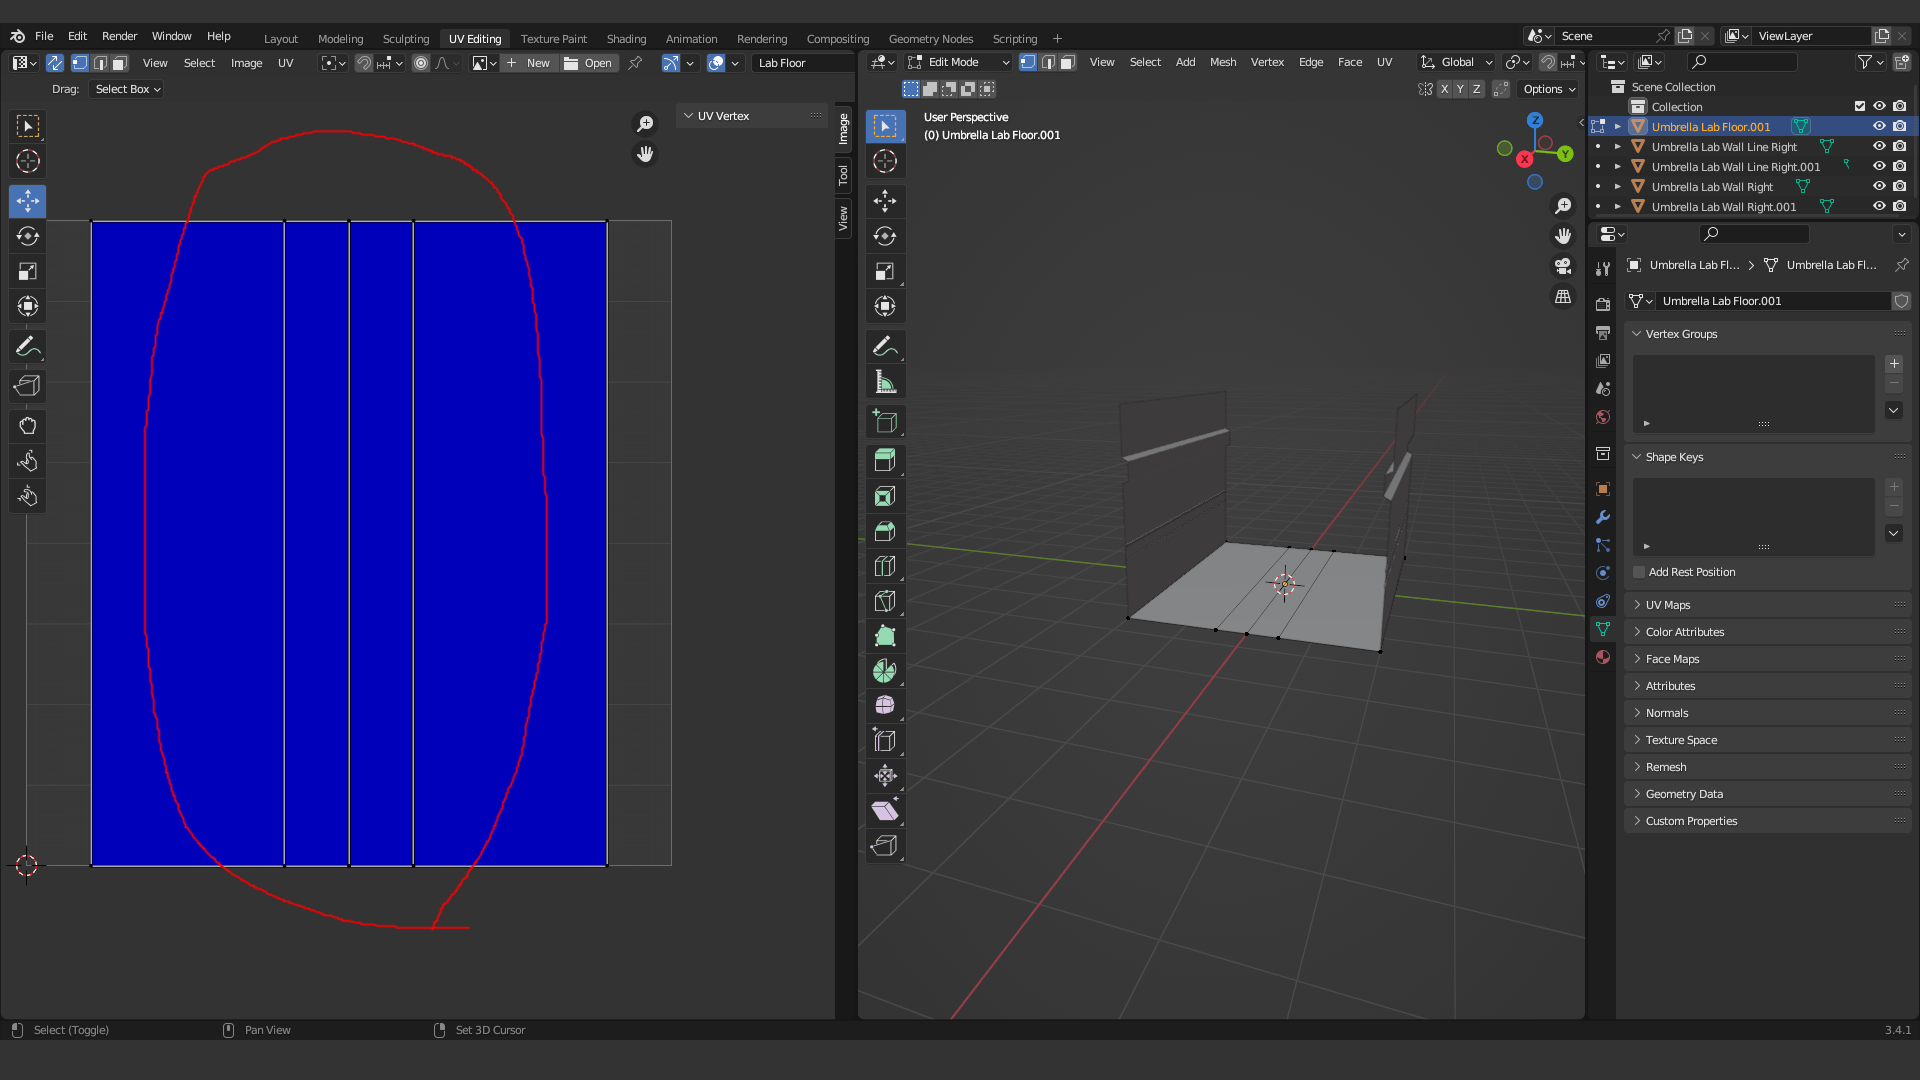Toggle camera view using the viewport camera icon

click(x=1563, y=266)
